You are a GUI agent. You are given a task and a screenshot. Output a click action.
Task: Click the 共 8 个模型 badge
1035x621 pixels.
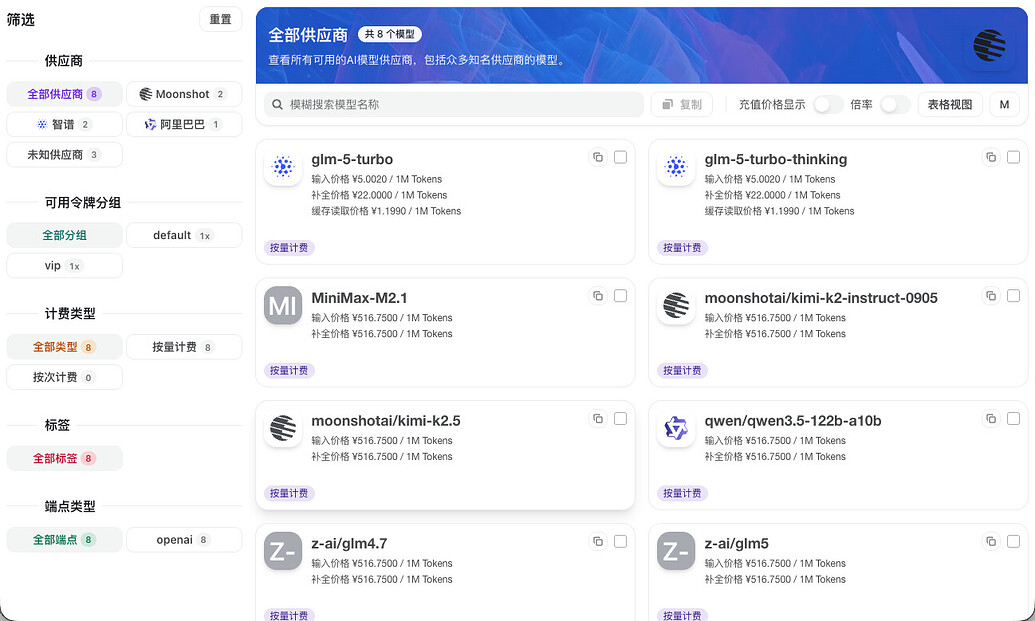pyautogui.click(x=389, y=34)
